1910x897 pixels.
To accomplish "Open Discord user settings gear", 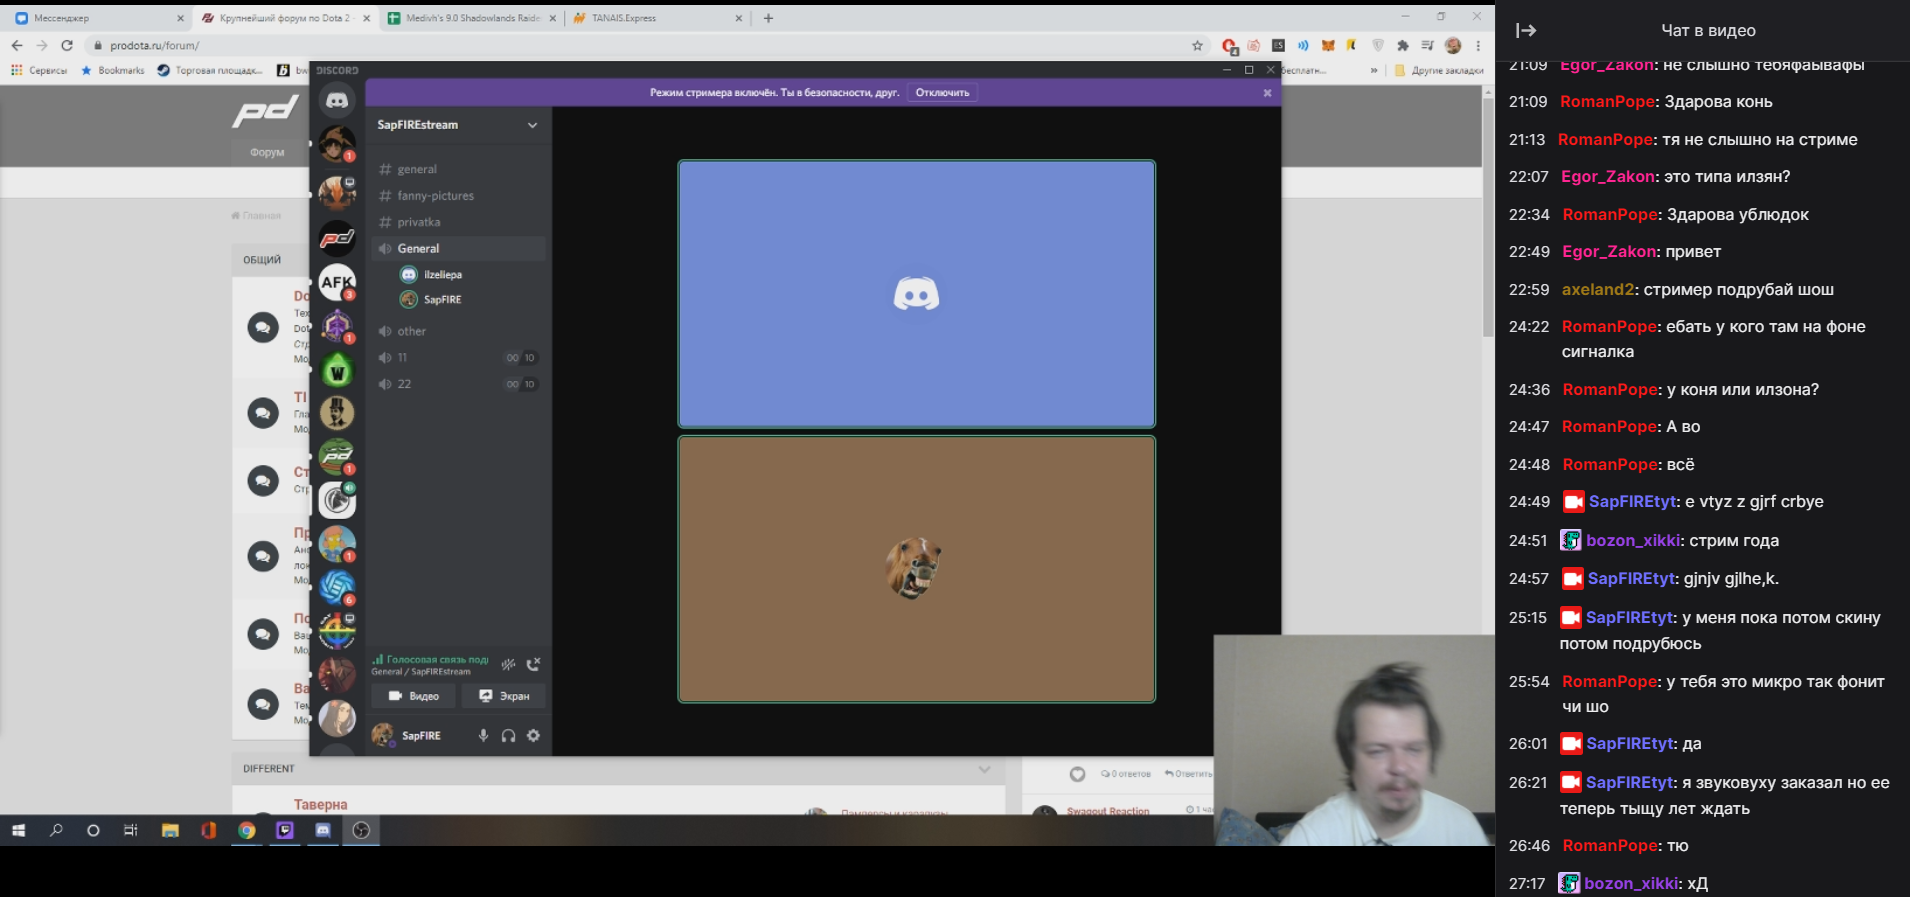I will (534, 736).
